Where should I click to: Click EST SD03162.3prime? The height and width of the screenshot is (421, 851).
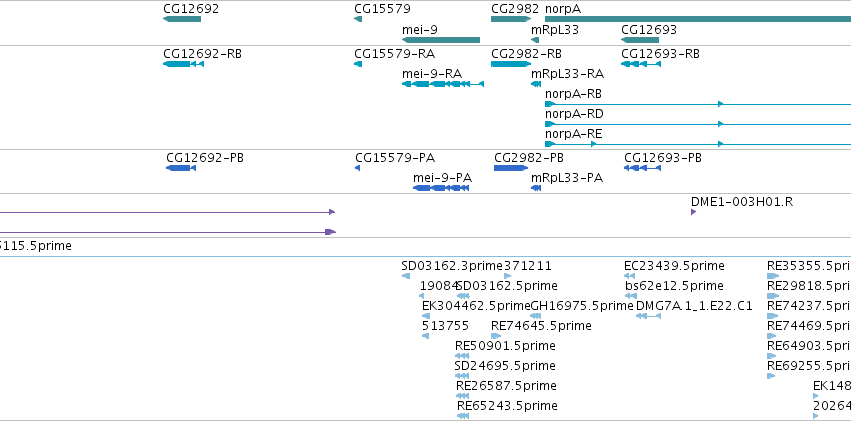click(x=406, y=276)
